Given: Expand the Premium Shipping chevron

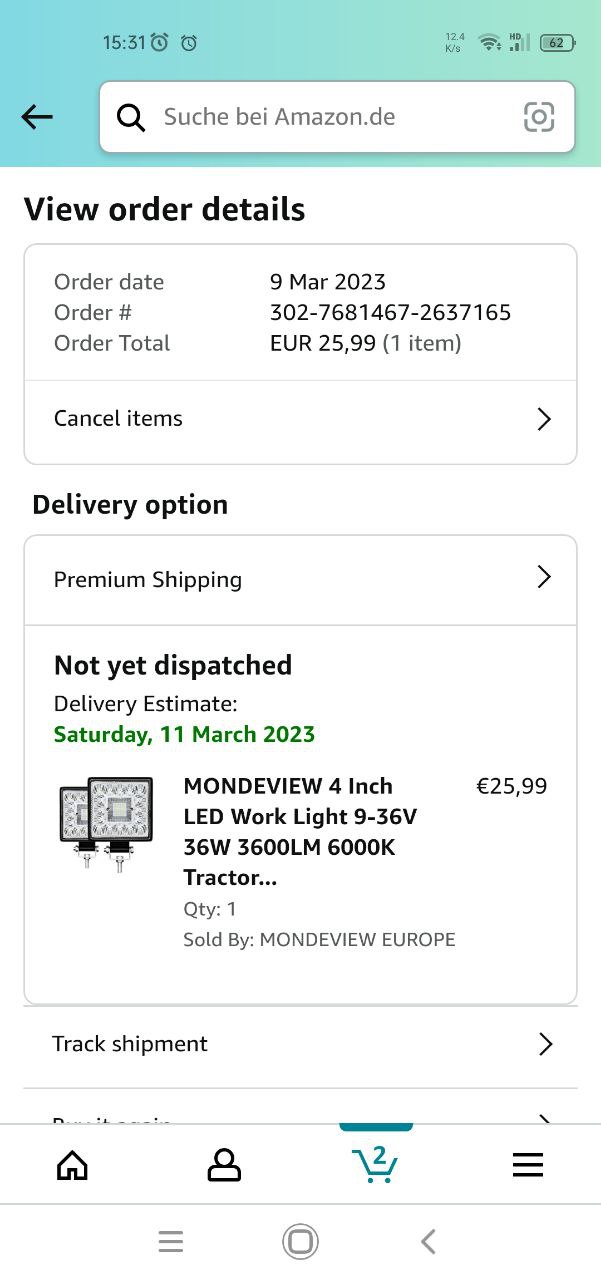Looking at the screenshot, I should click(x=544, y=577).
